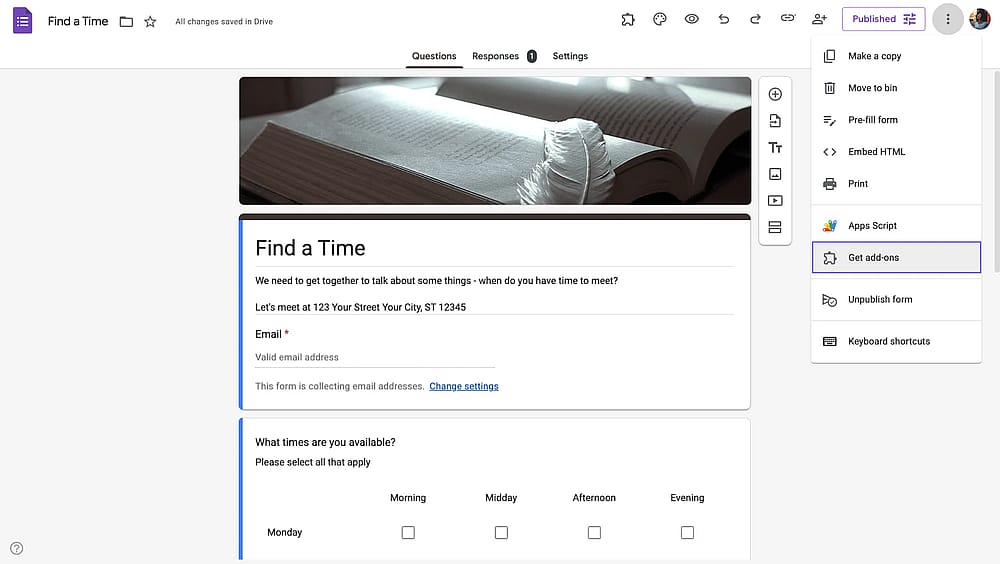The height and width of the screenshot is (564, 1000).
Task: Redo the last change
Action: click(756, 19)
